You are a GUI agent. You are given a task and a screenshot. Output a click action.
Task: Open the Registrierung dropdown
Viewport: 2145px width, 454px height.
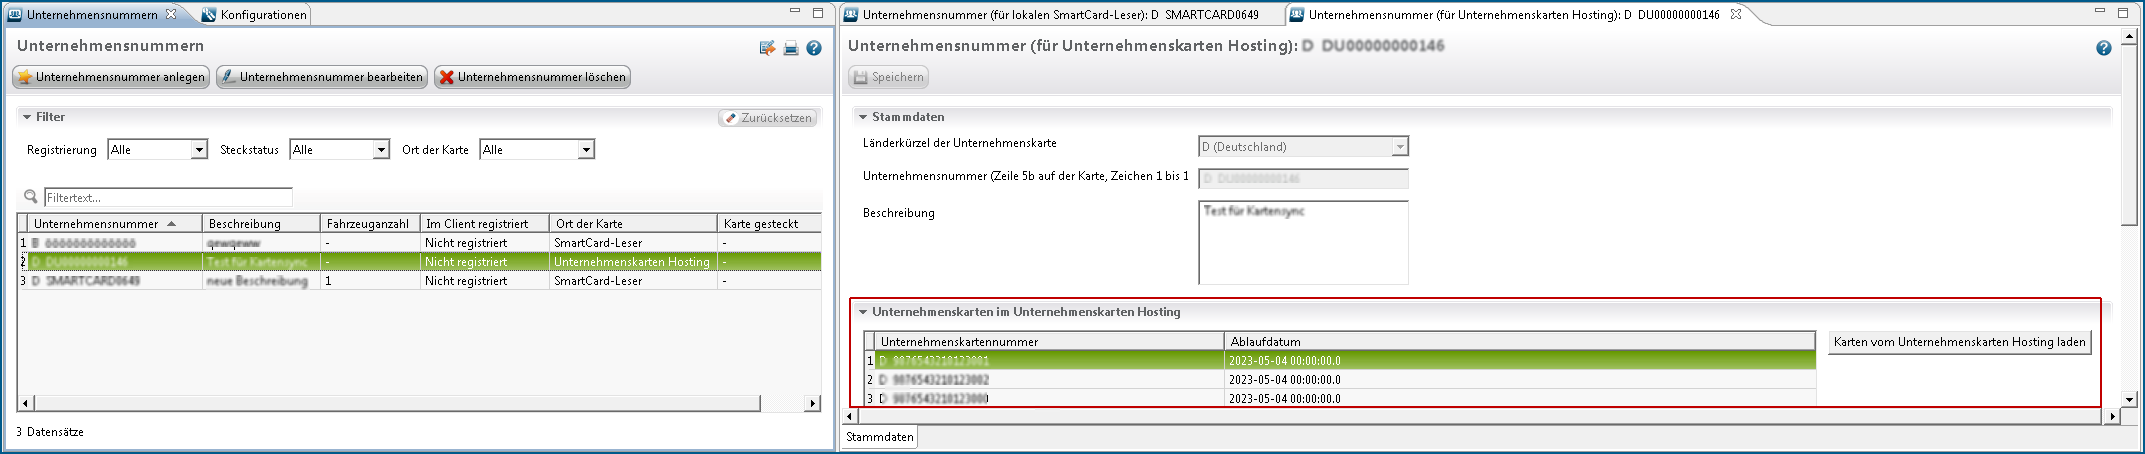[199, 150]
